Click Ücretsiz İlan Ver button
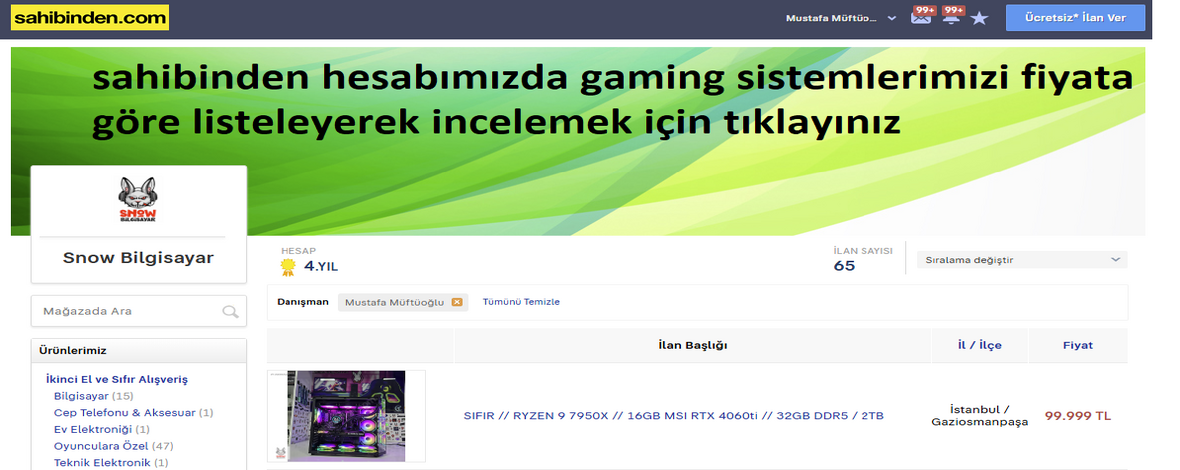 (x=1075, y=18)
